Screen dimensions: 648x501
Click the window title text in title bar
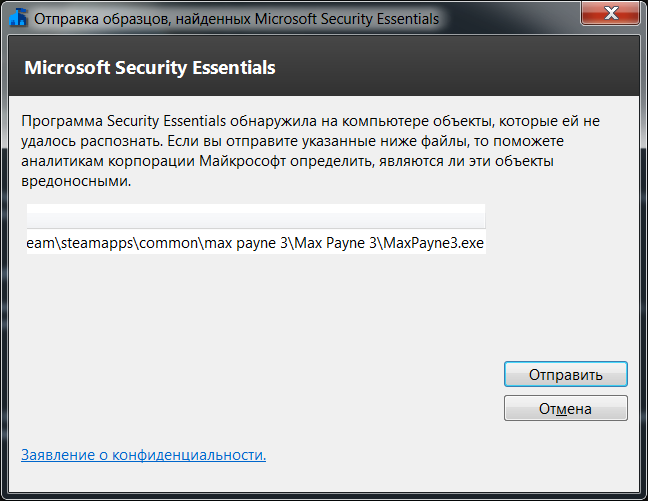[236, 19]
